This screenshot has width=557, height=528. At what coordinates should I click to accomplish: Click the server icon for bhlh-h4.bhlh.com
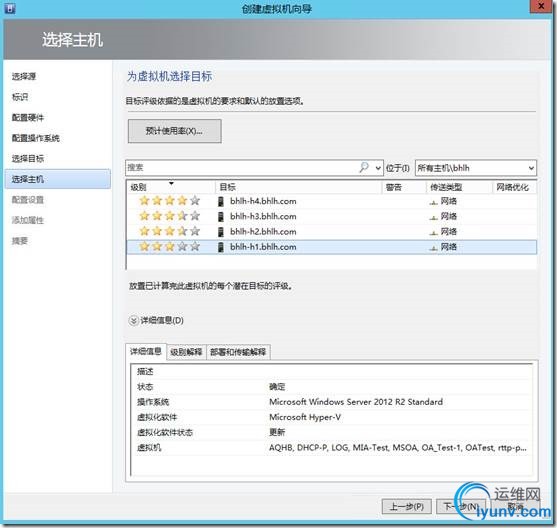click(x=221, y=201)
